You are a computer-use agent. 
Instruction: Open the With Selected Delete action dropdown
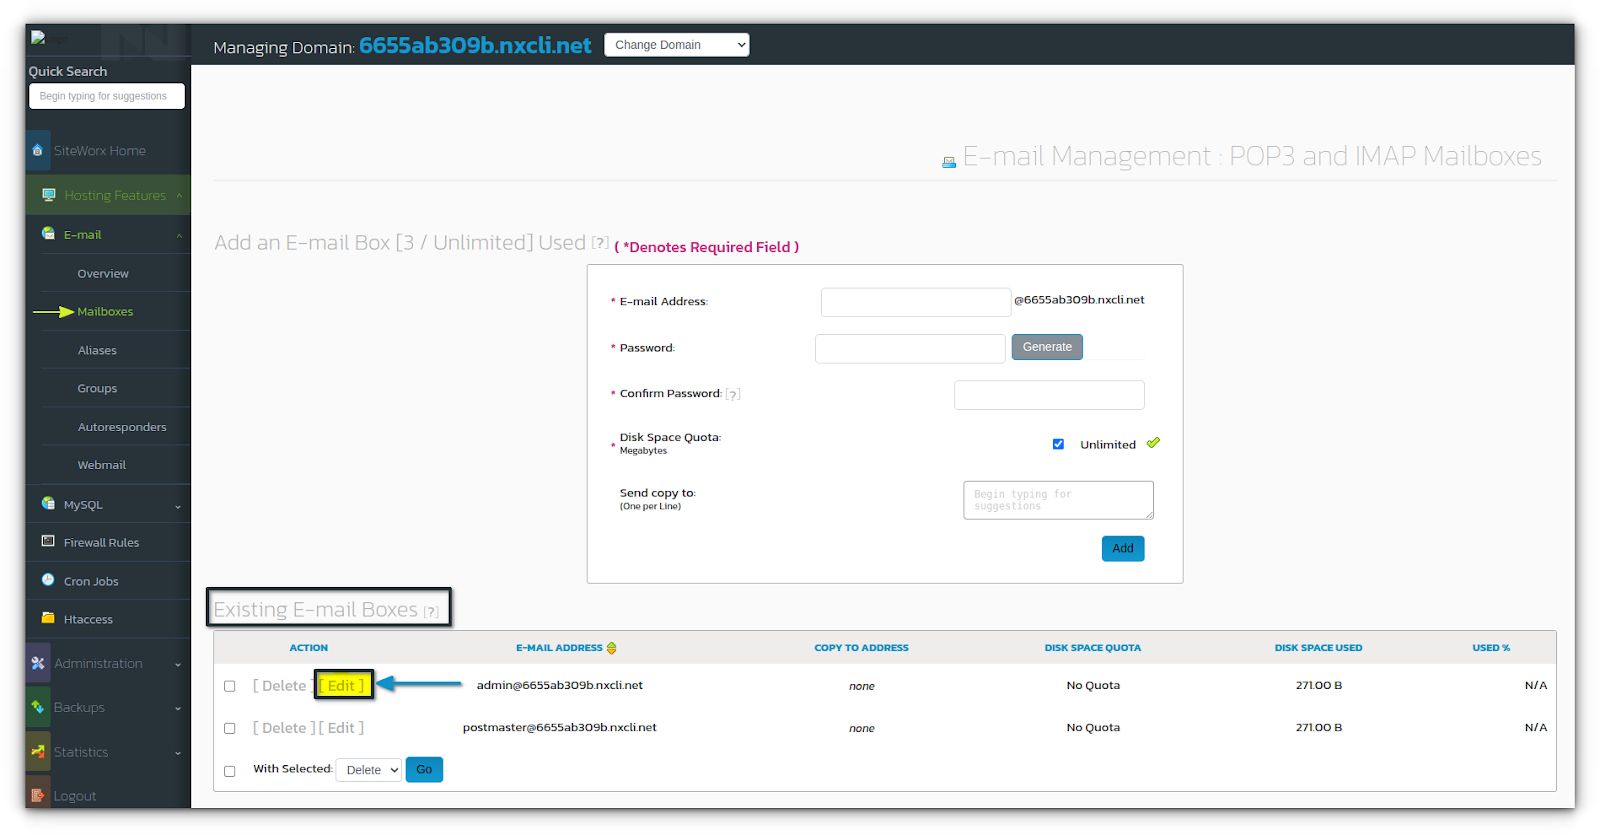(369, 770)
